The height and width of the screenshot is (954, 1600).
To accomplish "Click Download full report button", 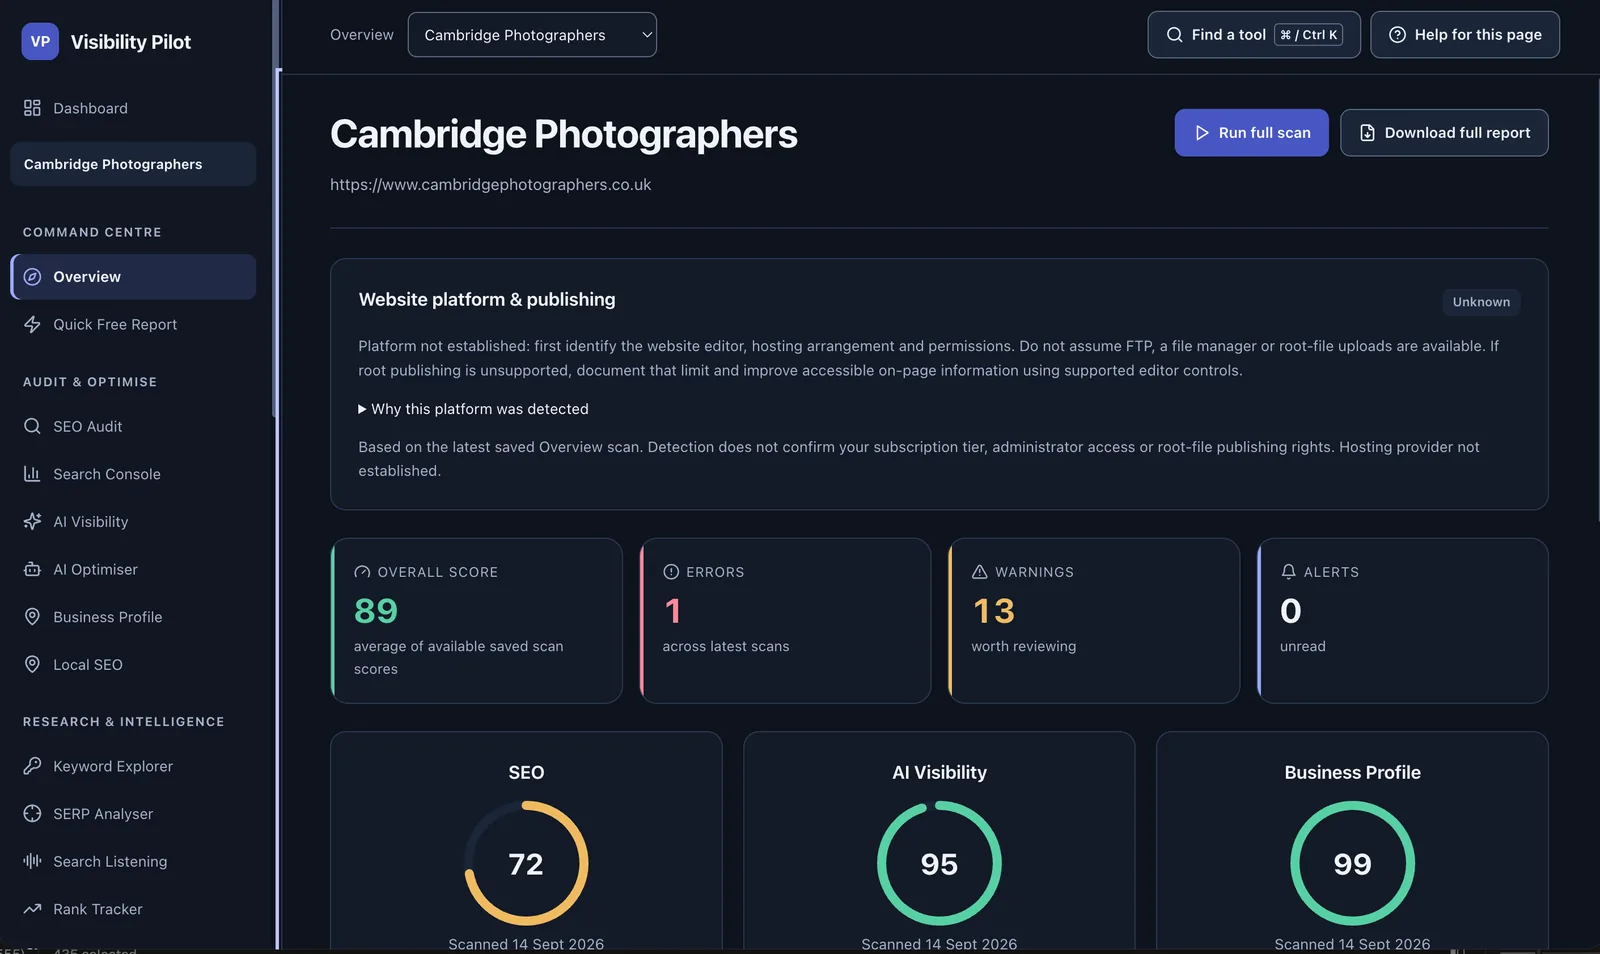I will [1444, 133].
